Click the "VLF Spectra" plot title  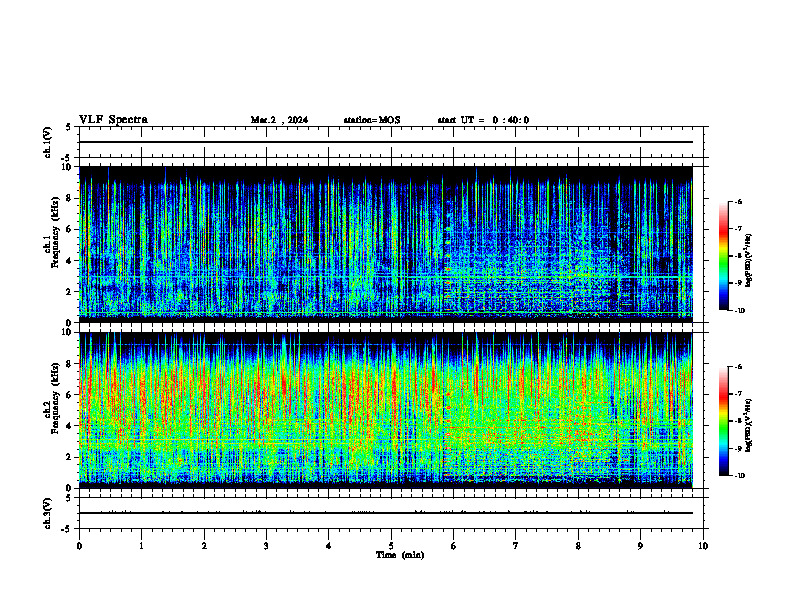tap(113, 120)
